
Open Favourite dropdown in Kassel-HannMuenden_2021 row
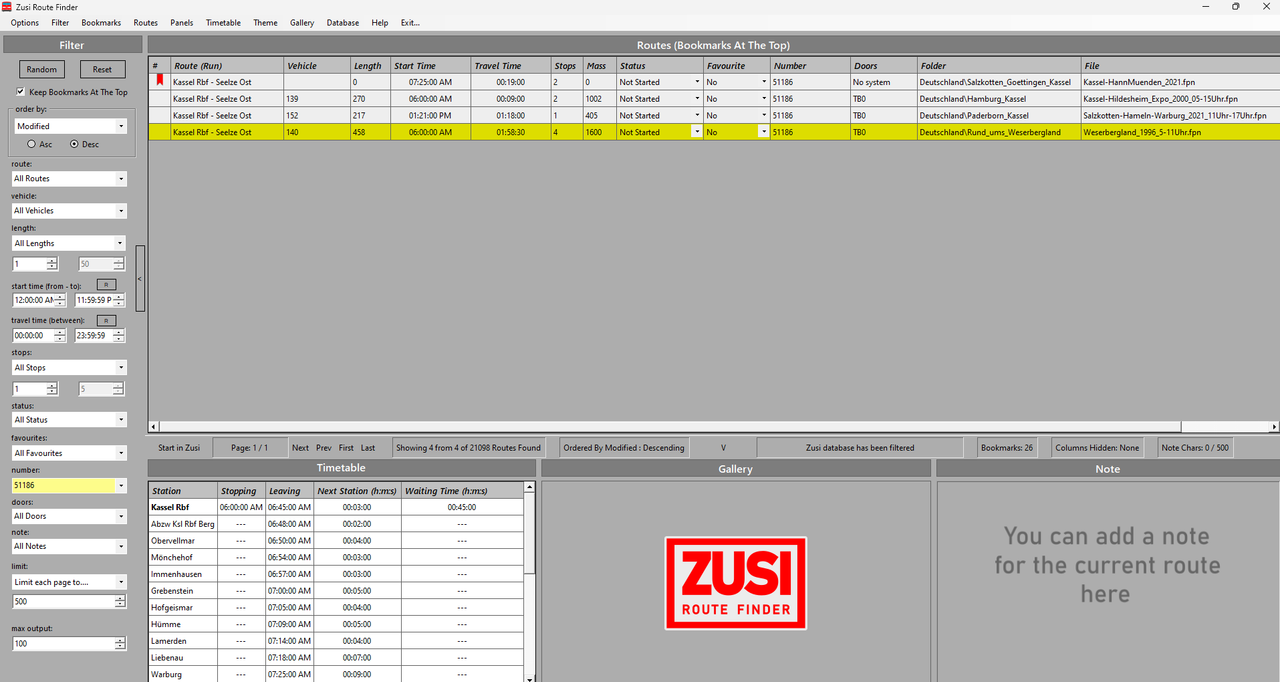click(x=764, y=82)
